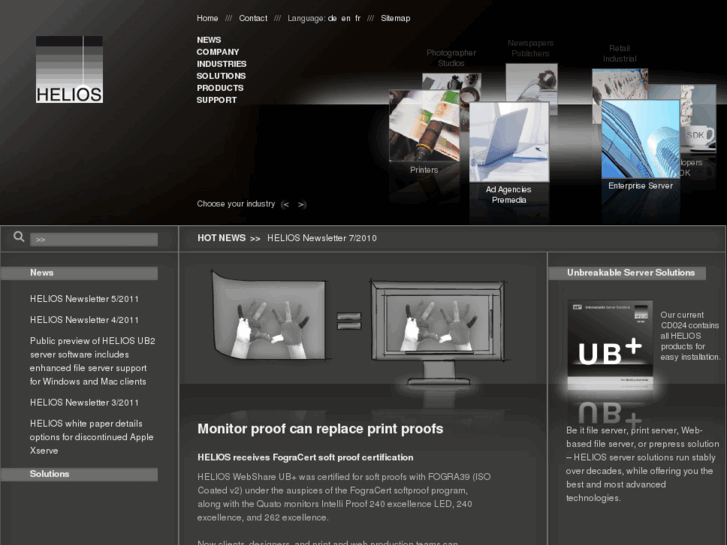Switch language to de

coord(332,18)
